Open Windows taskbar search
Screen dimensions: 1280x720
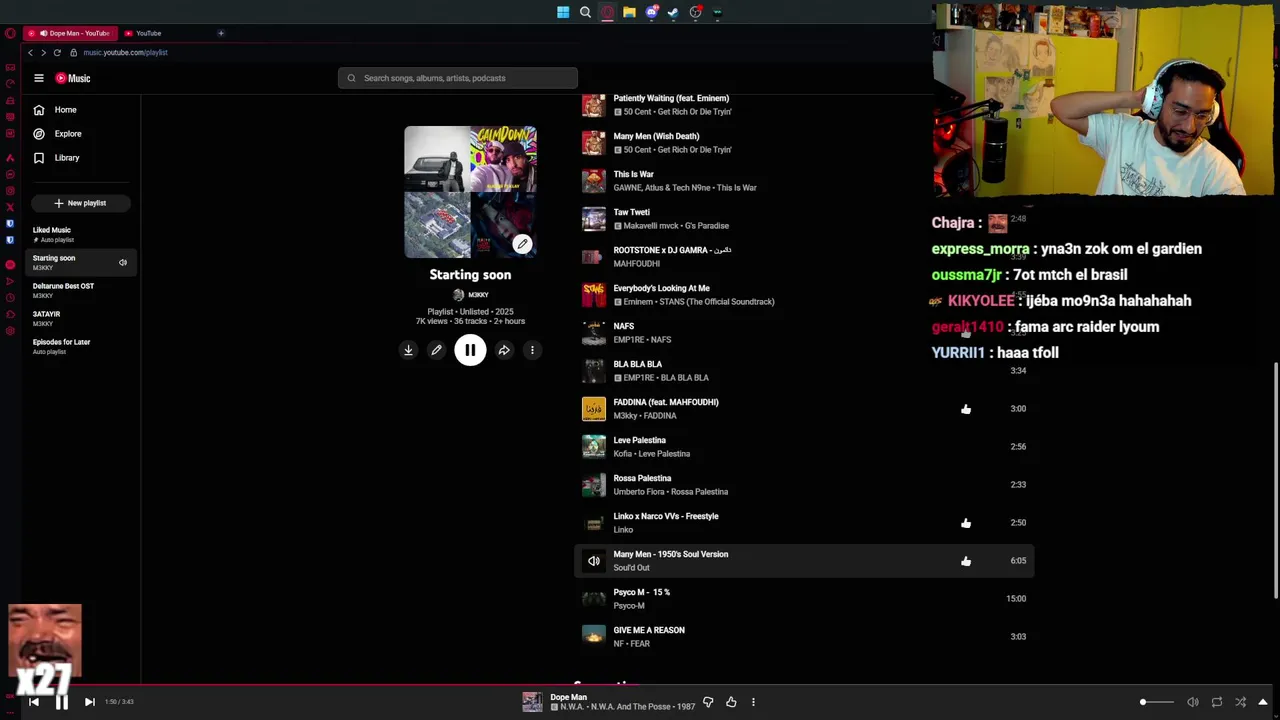[x=585, y=12]
